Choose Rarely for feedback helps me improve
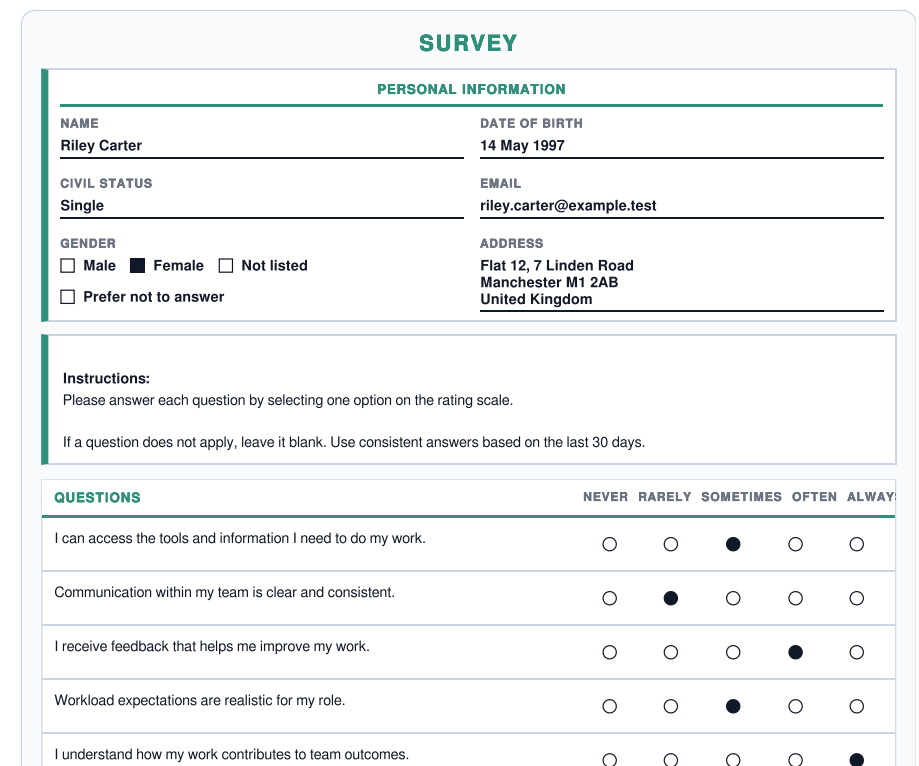The width and height of the screenshot is (919, 766). tap(671, 653)
